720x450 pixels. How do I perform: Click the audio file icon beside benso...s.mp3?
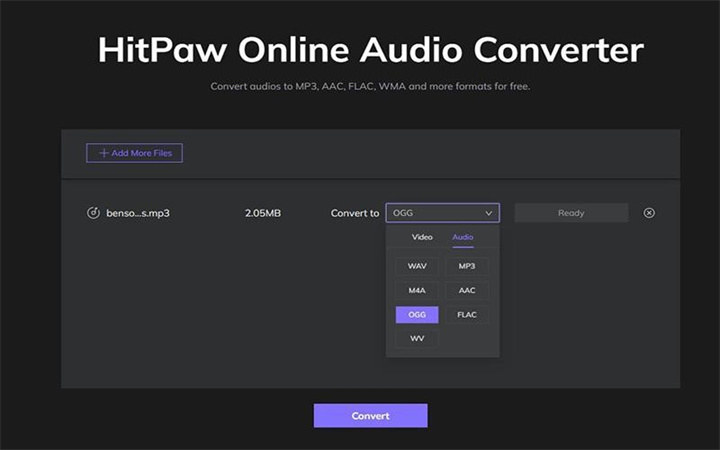point(93,213)
